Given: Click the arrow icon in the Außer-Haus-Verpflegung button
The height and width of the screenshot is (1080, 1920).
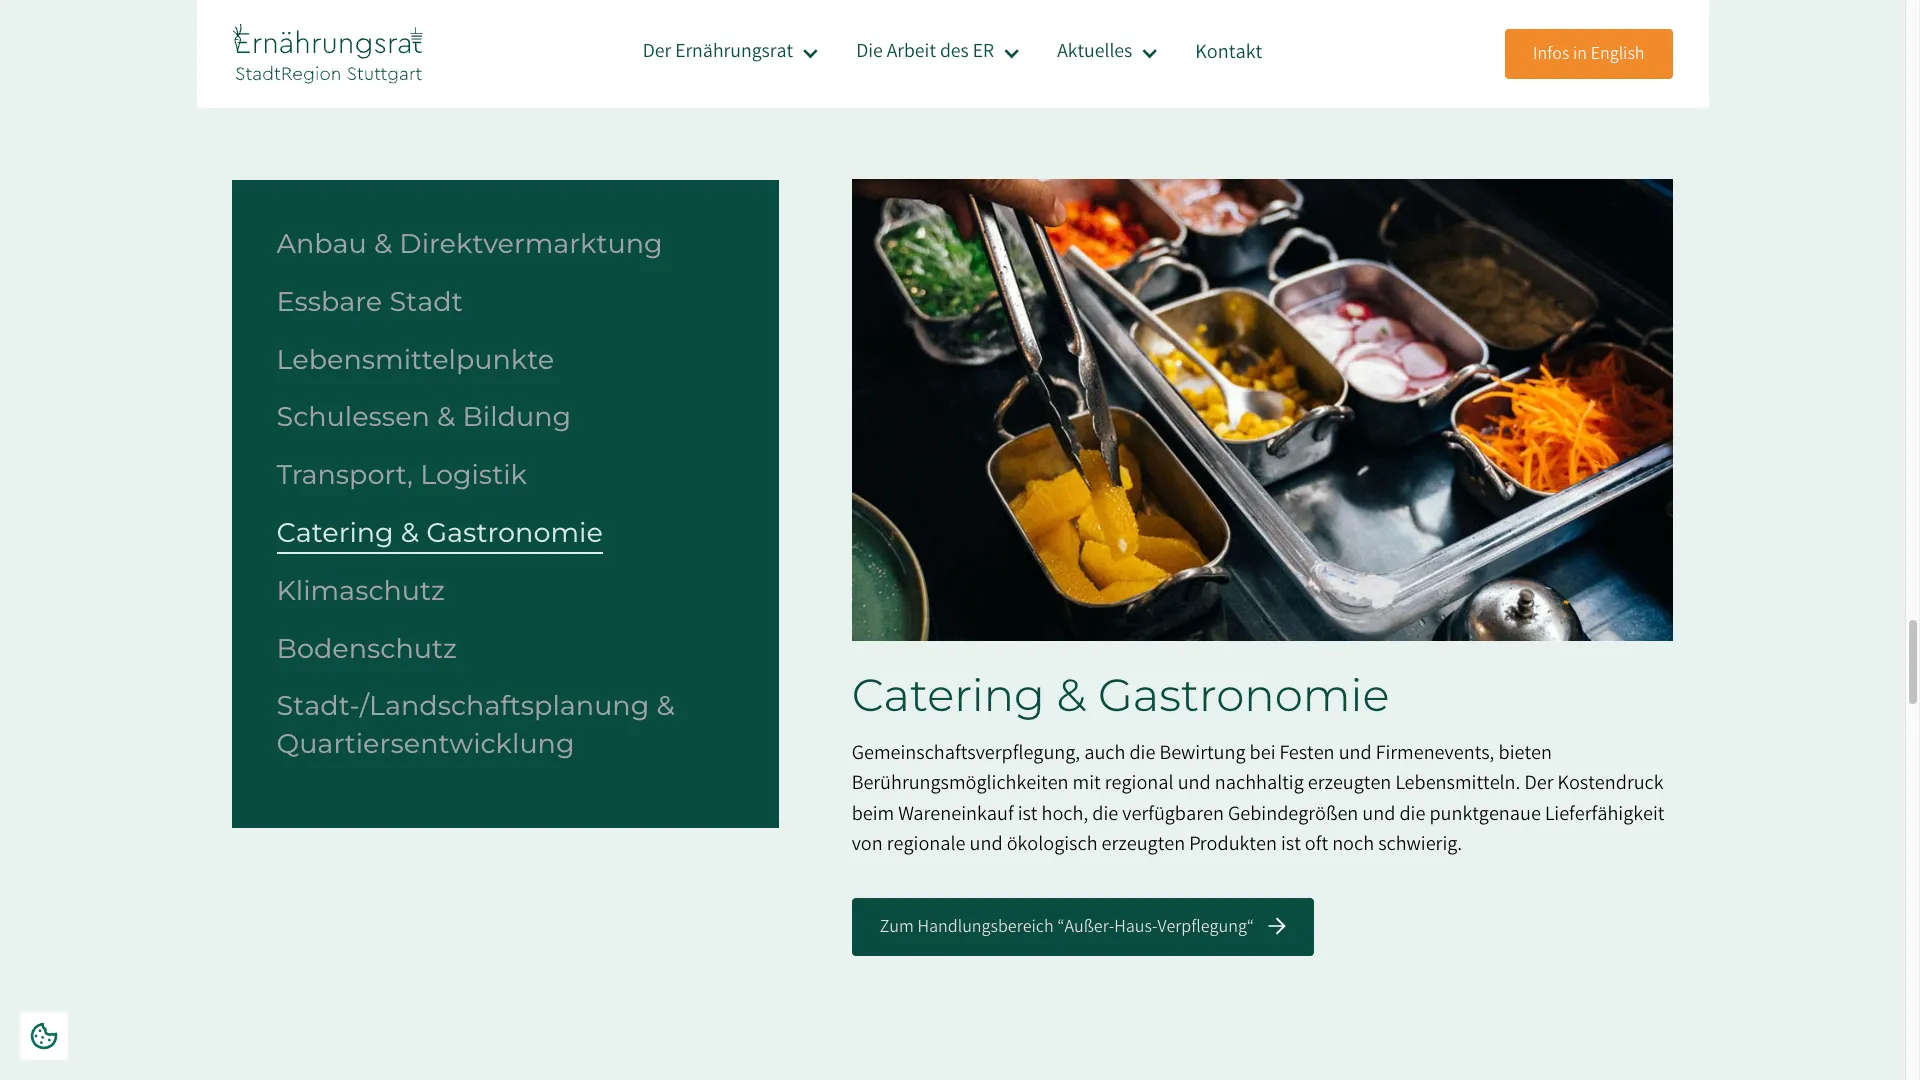Looking at the screenshot, I should 1277,926.
